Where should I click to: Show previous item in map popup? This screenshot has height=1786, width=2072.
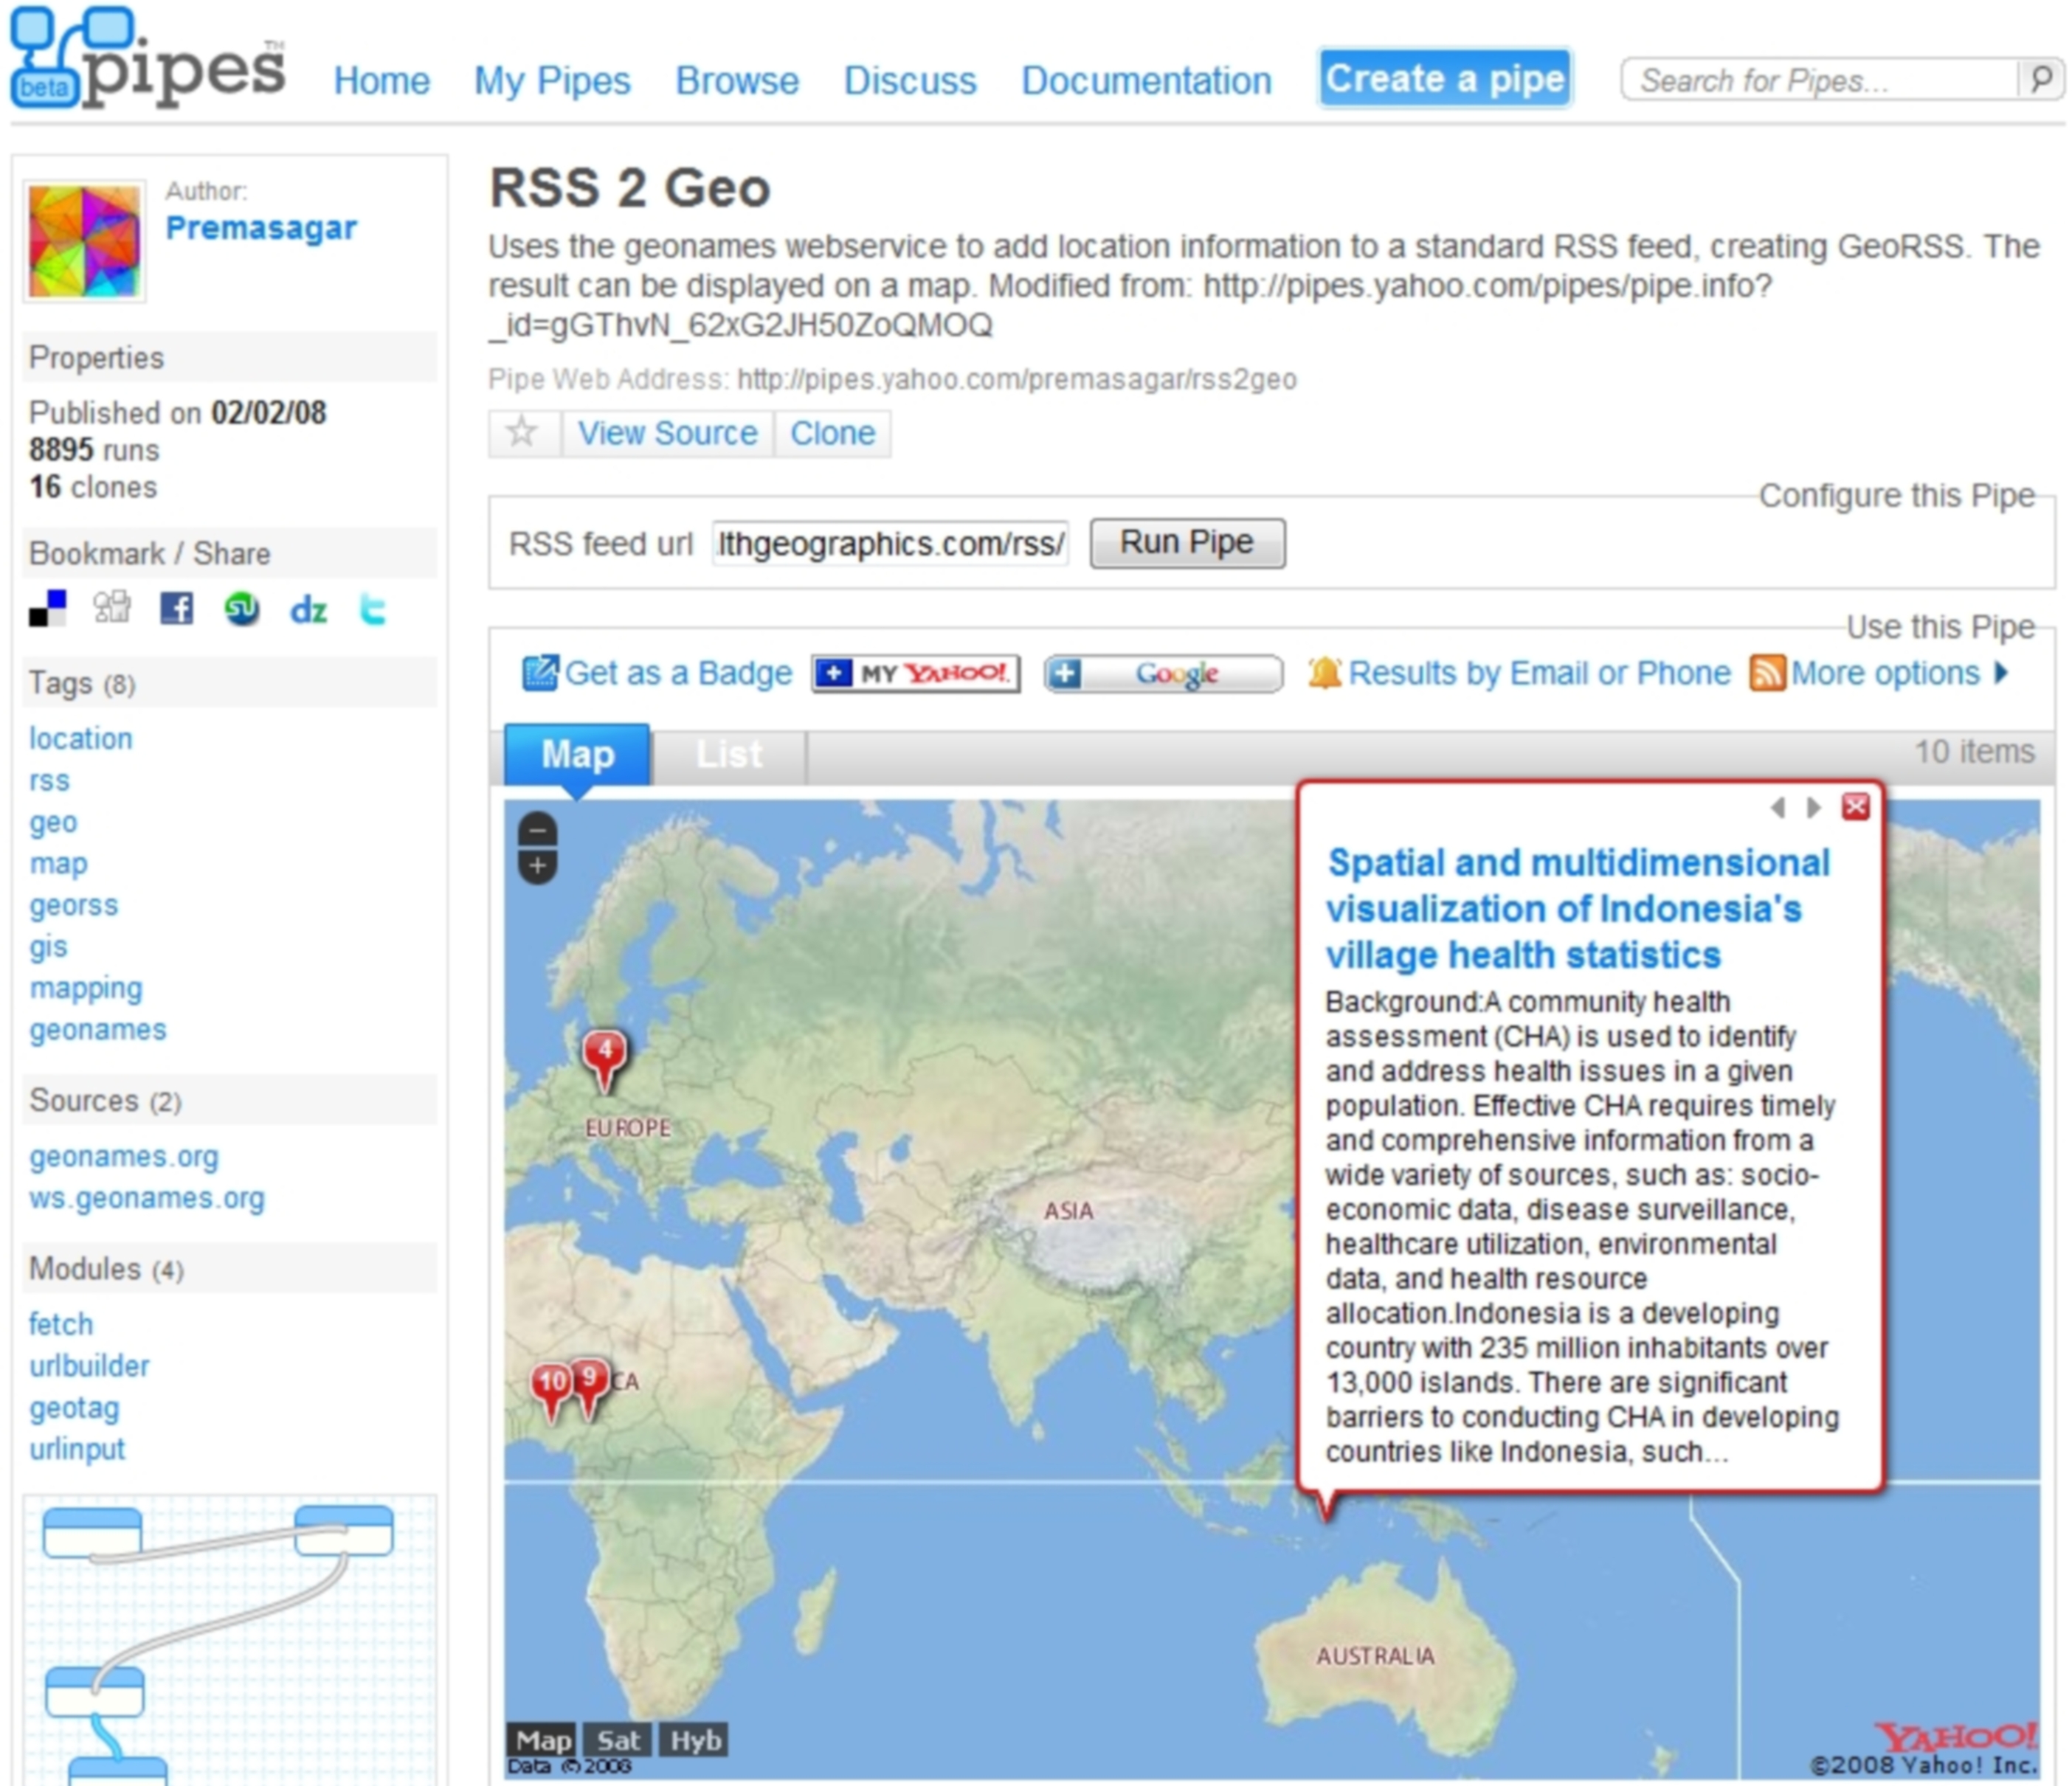pyautogui.click(x=1777, y=807)
